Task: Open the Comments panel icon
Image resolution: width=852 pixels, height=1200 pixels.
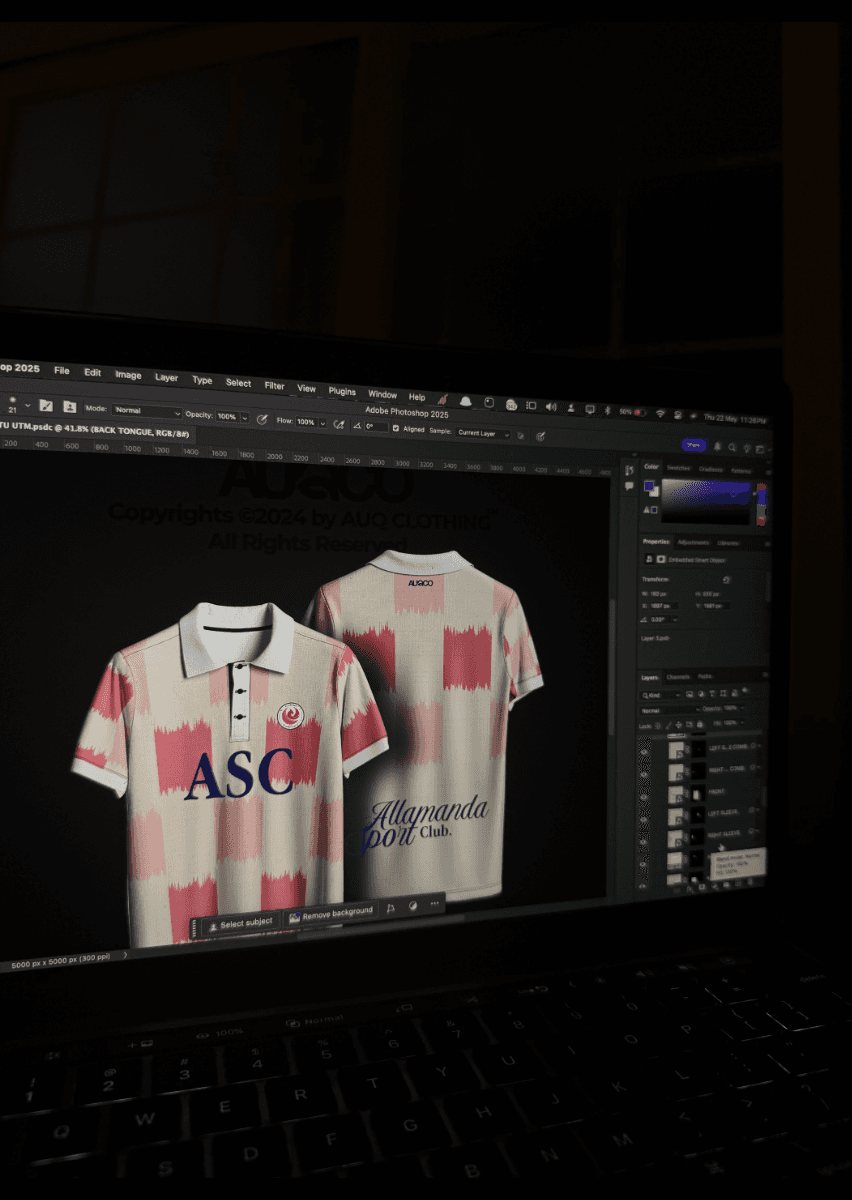Action: (629, 486)
